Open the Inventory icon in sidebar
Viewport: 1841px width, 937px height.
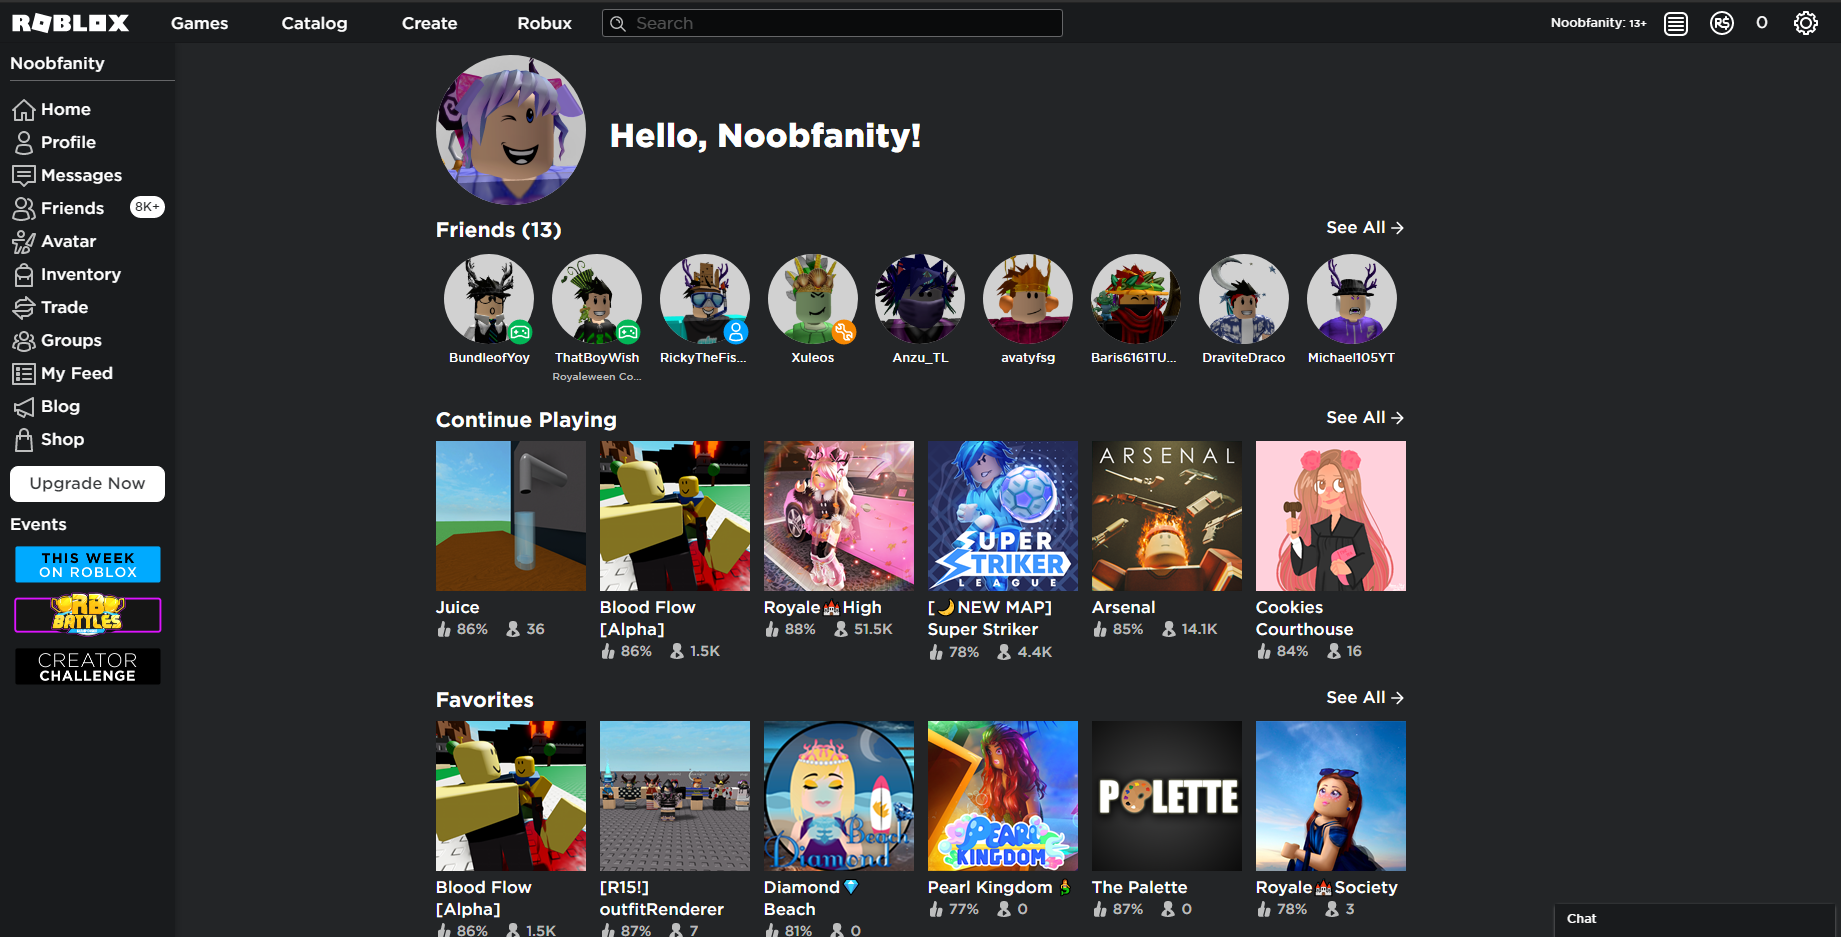[24, 275]
